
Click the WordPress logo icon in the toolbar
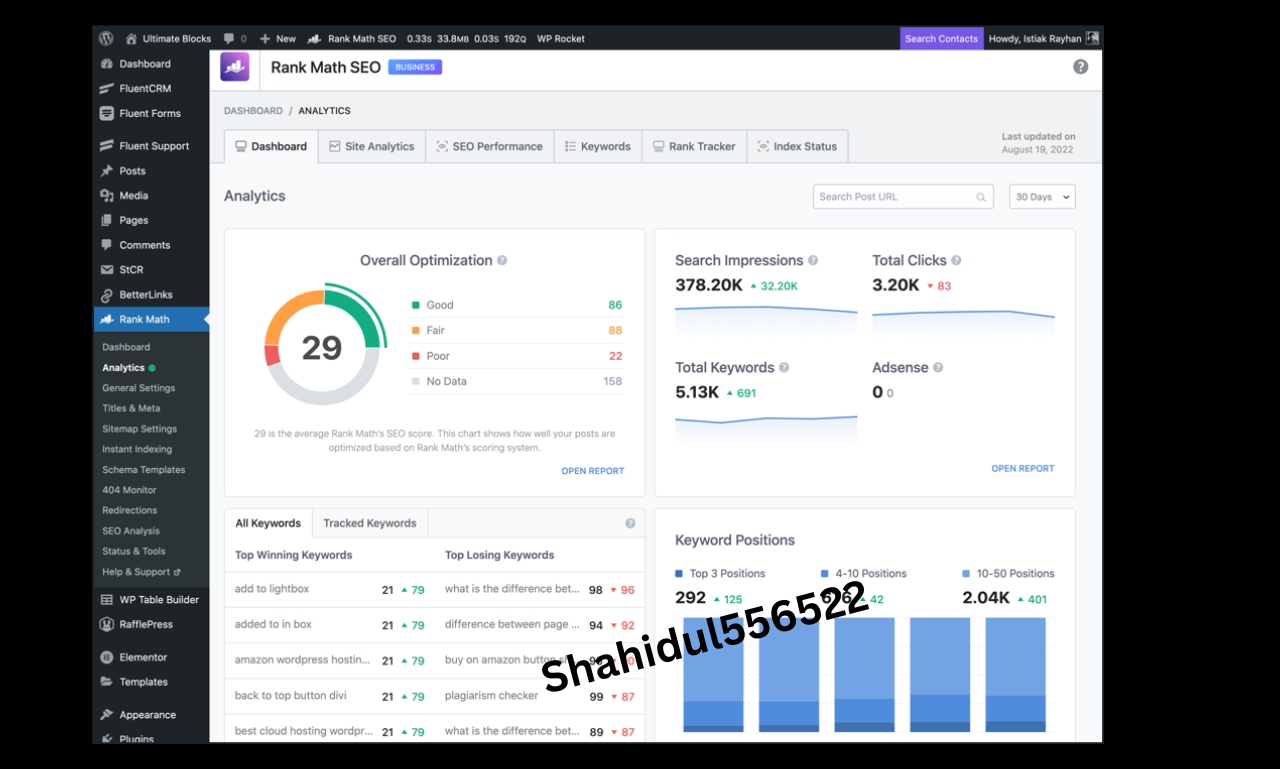105,38
